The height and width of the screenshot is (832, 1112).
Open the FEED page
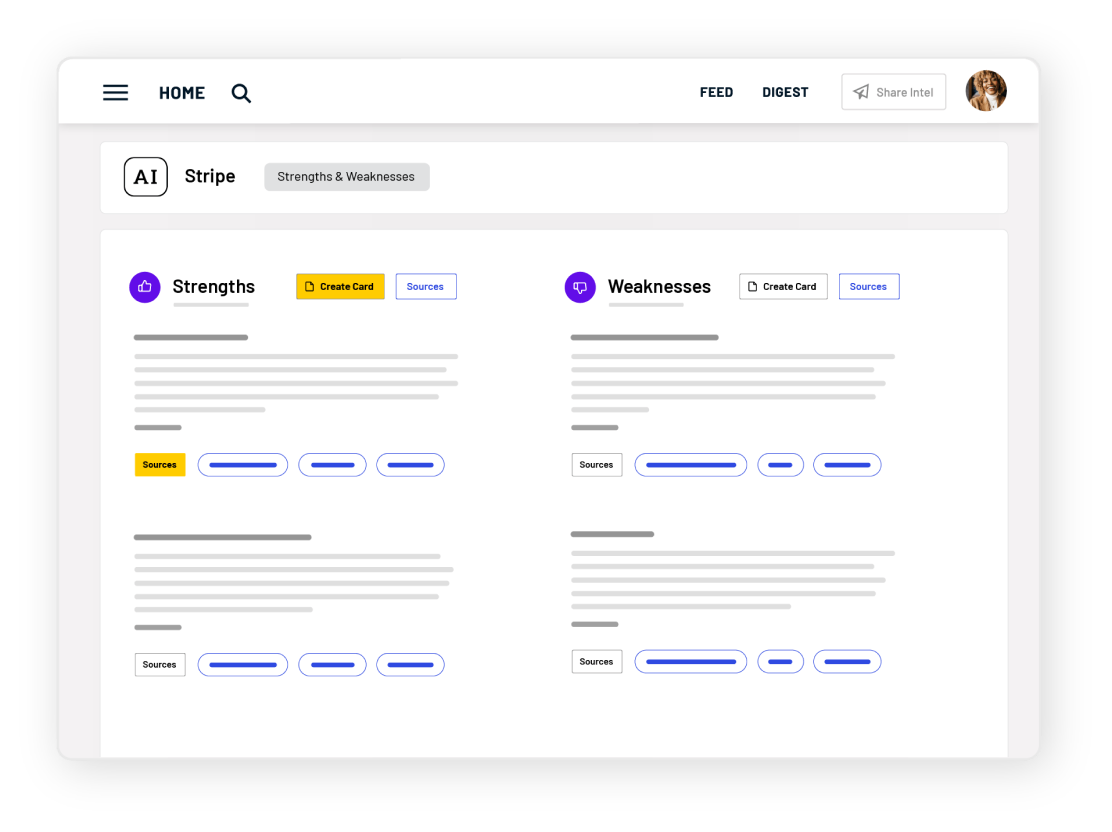(716, 92)
